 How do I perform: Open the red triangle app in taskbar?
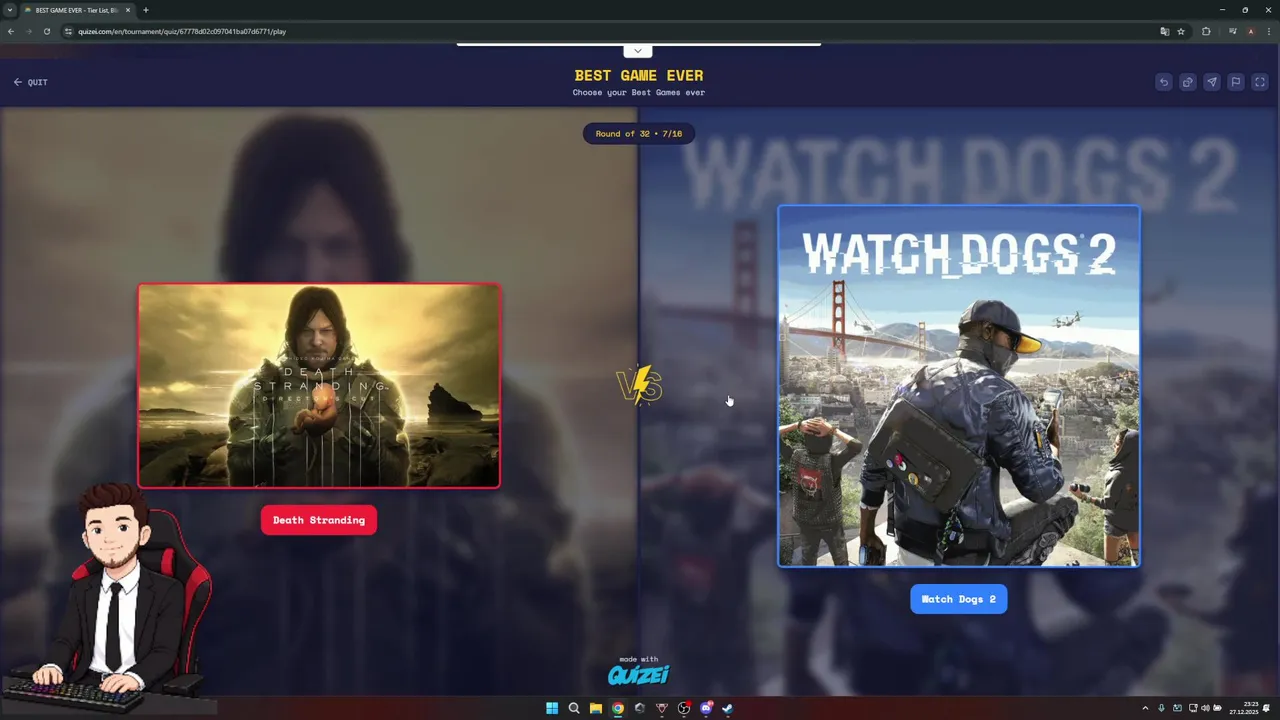click(662, 708)
